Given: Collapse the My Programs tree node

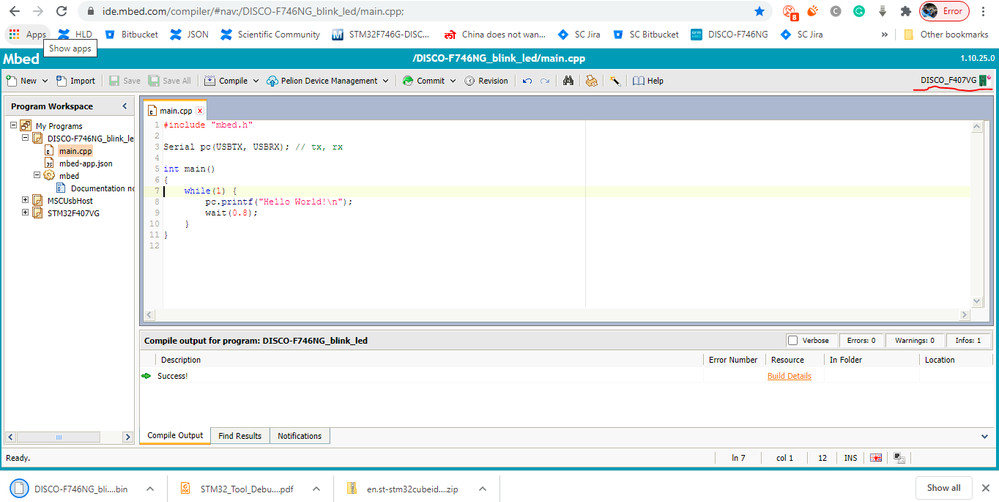Looking at the screenshot, I should (x=13, y=126).
